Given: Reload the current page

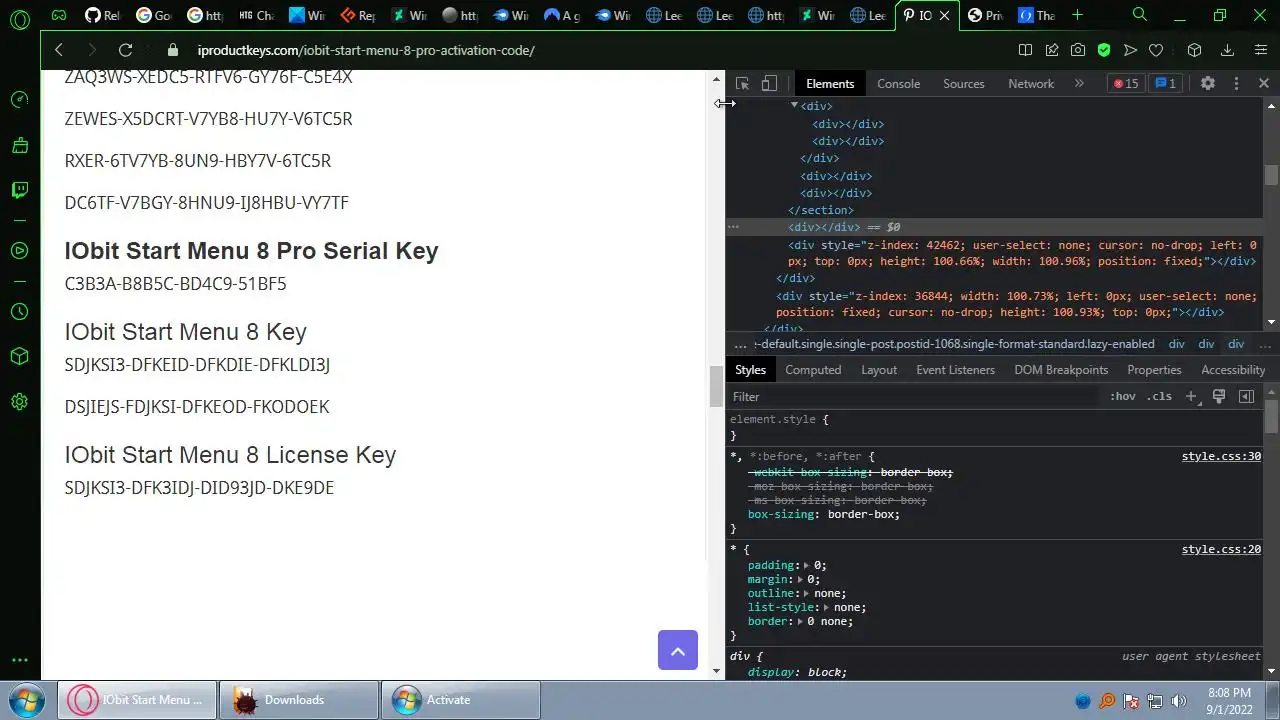Looking at the screenshot, I should pyautogui.click(x=125, y=50).
